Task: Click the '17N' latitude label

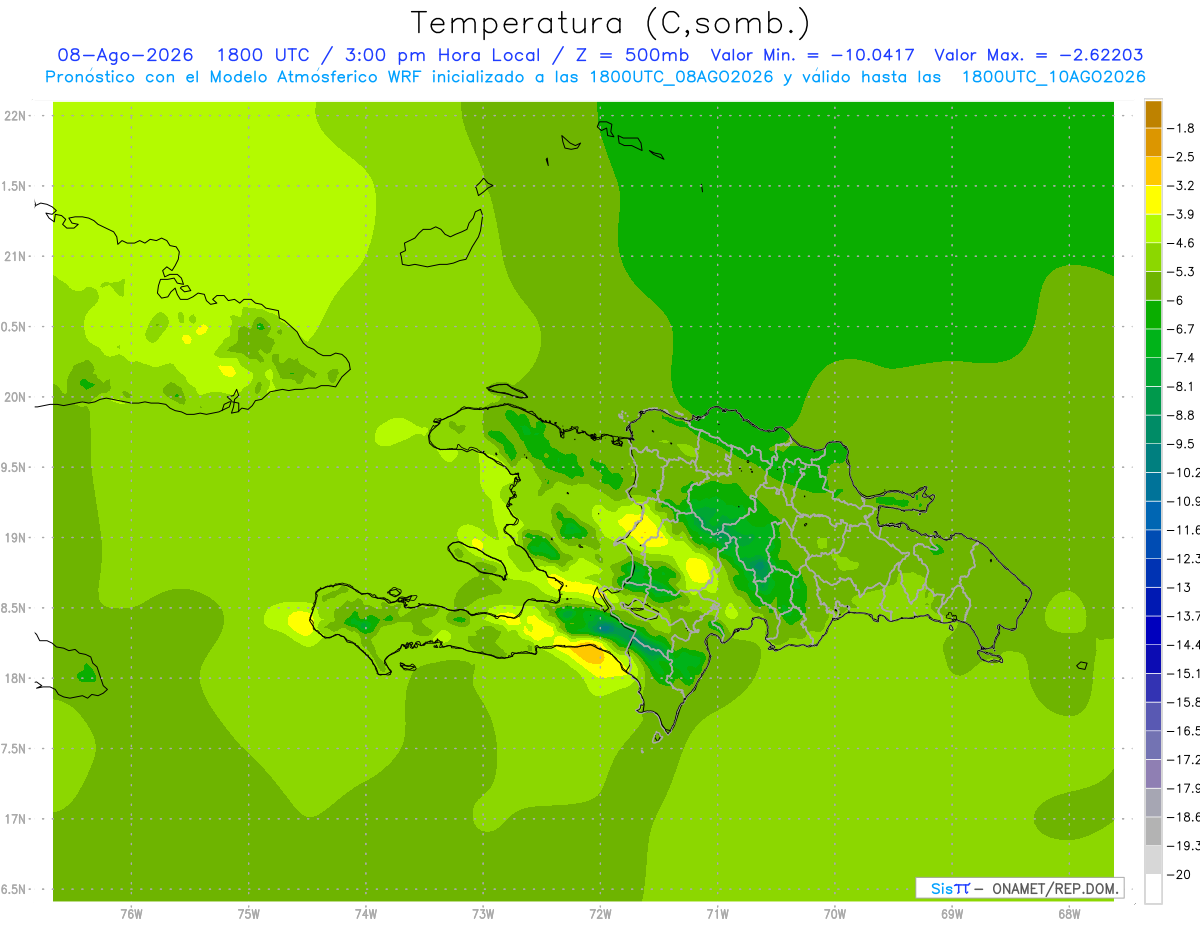Action: click(x=15, y=819)
